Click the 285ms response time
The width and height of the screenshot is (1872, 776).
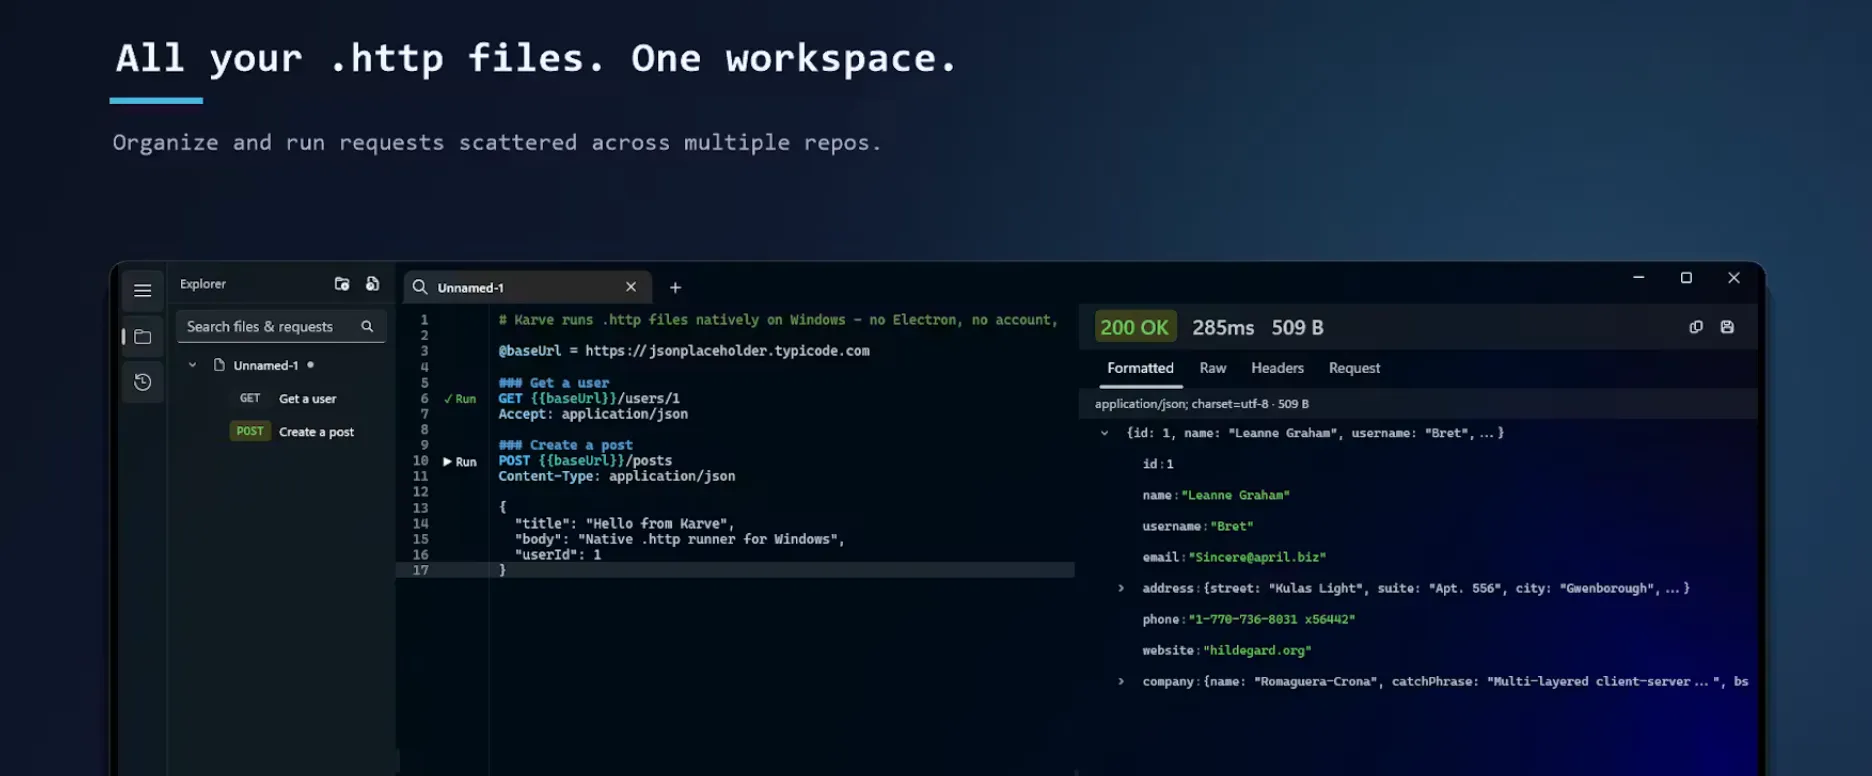tap(1223, 327)
